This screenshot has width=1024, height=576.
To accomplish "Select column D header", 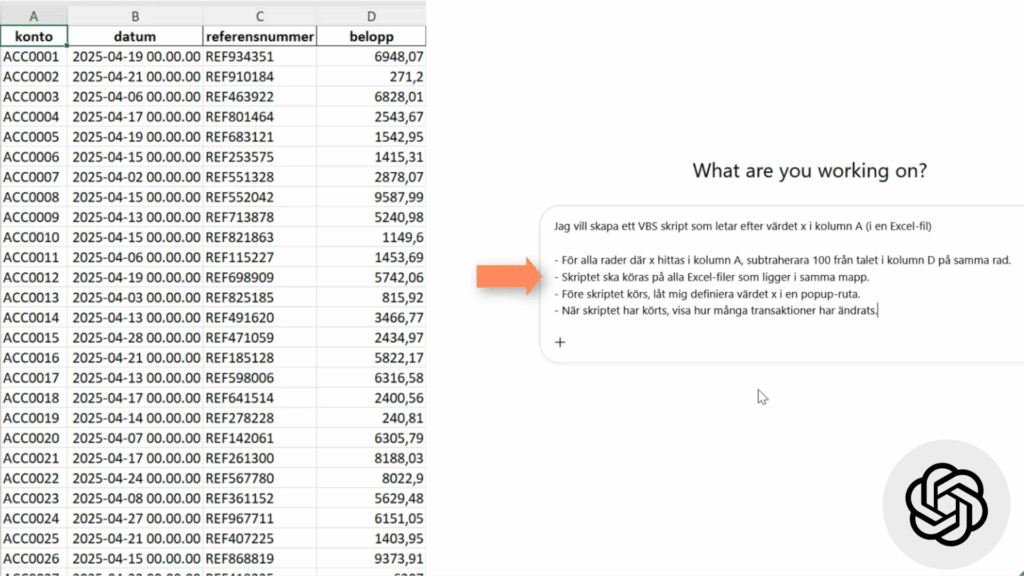I will (x=372, y=16).
